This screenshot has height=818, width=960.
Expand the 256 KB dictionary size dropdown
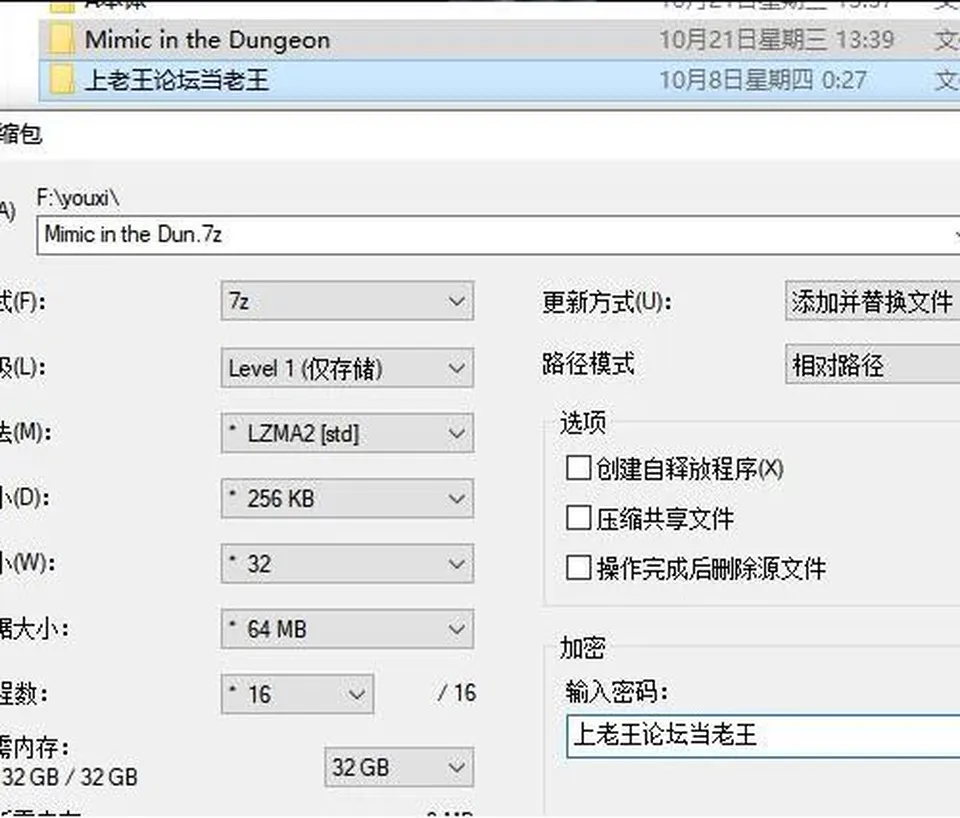click(x=347, y=498)
